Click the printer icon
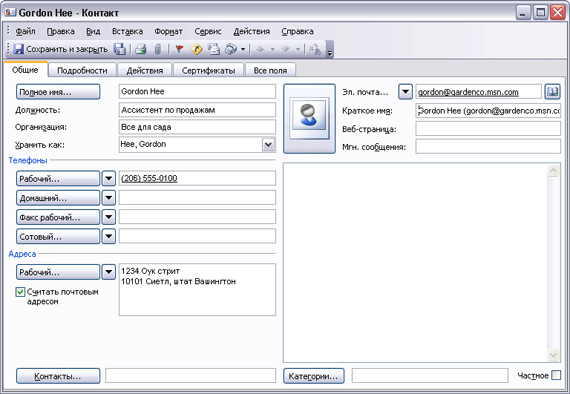This screenshot has height=394, width=570. tap(141, 49)
